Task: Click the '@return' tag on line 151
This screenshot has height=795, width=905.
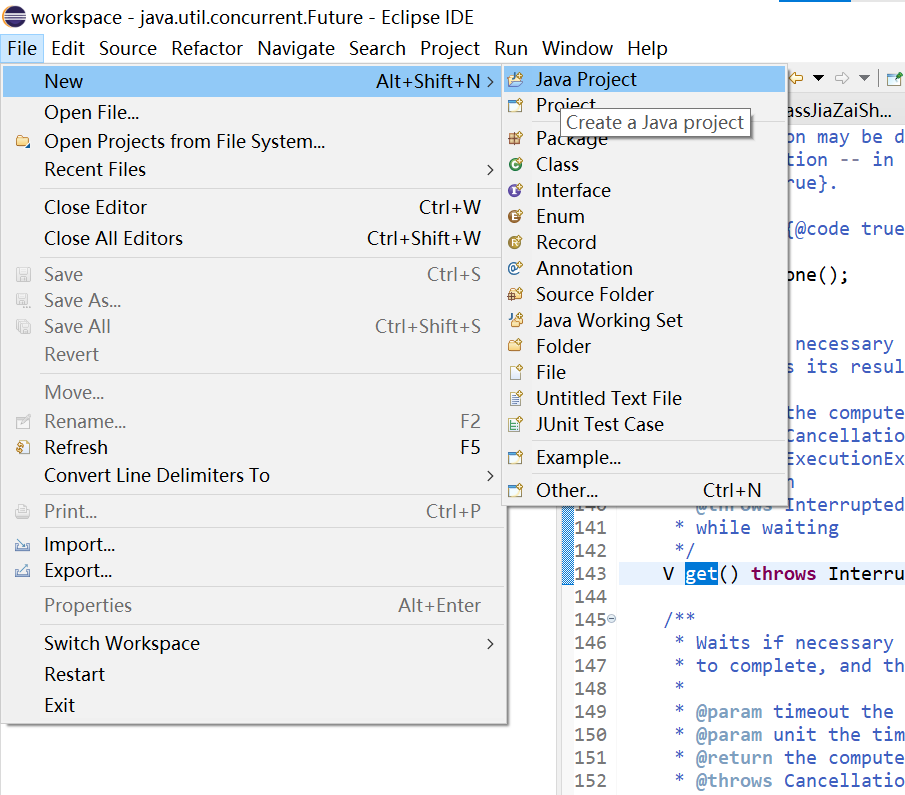Action: point(734,757)
